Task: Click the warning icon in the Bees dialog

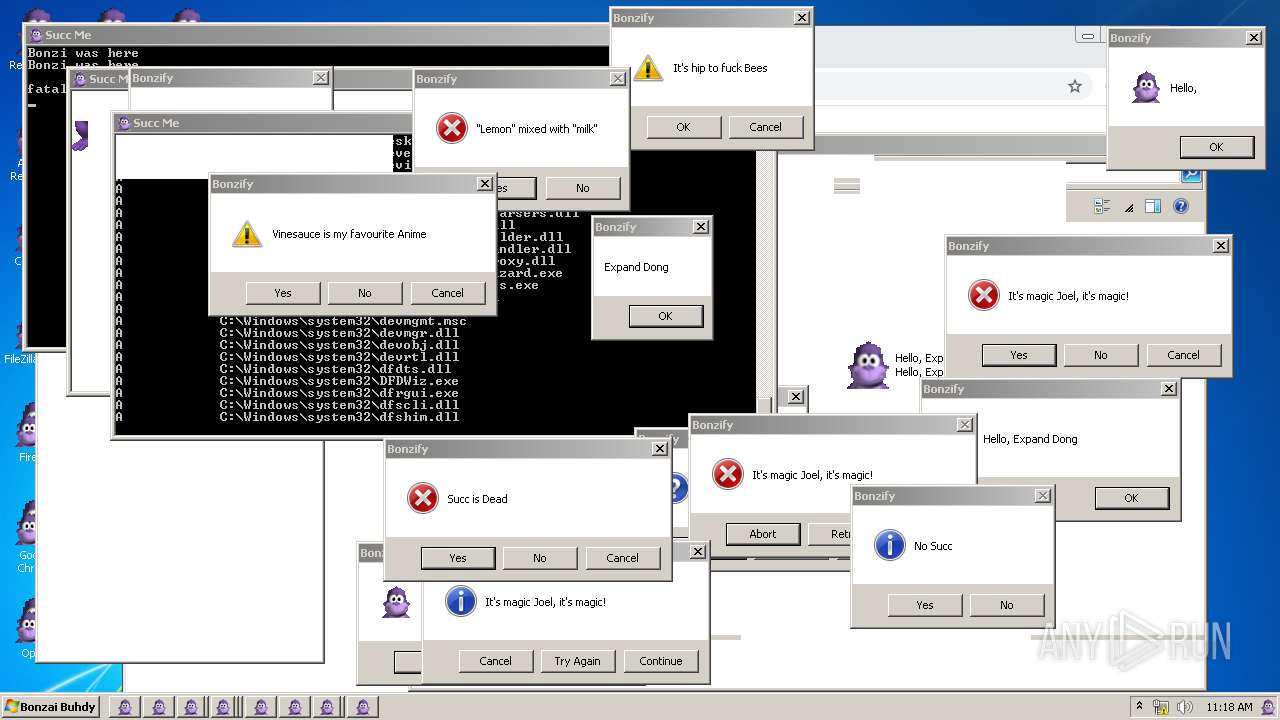Action: pos(648,68)
